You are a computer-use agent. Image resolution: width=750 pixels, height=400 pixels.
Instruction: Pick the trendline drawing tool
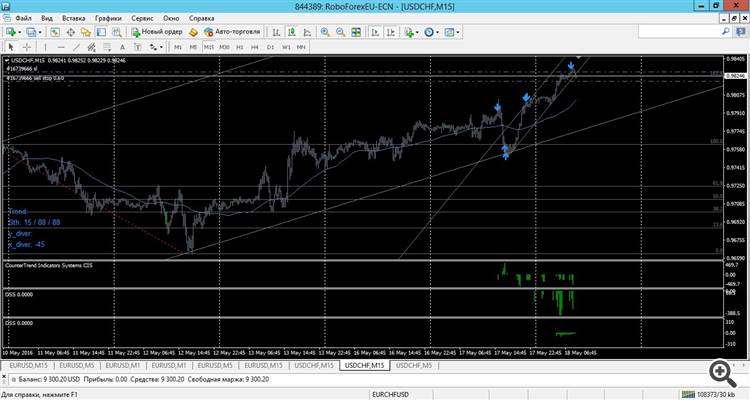point(76,47)
